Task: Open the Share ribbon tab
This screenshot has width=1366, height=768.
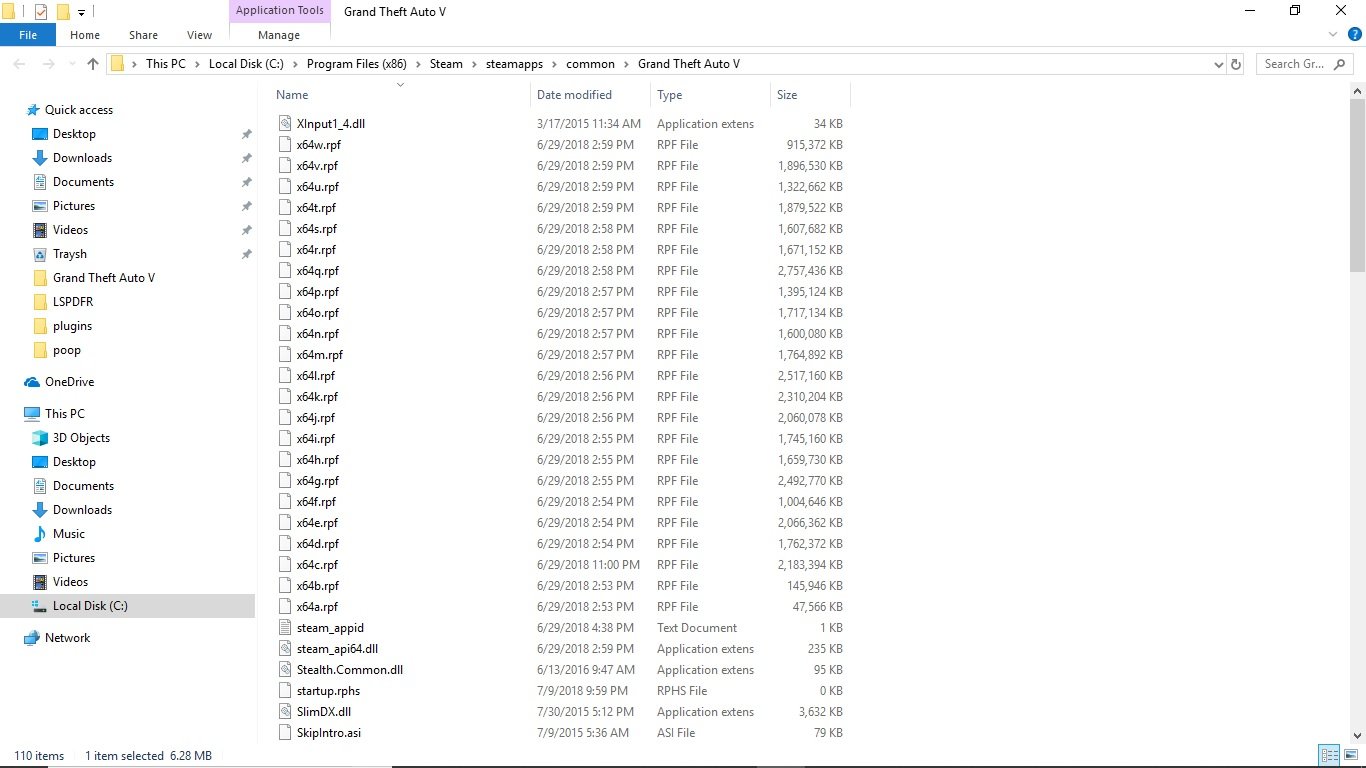Action: pyautogui.click(x=143, y=35)
